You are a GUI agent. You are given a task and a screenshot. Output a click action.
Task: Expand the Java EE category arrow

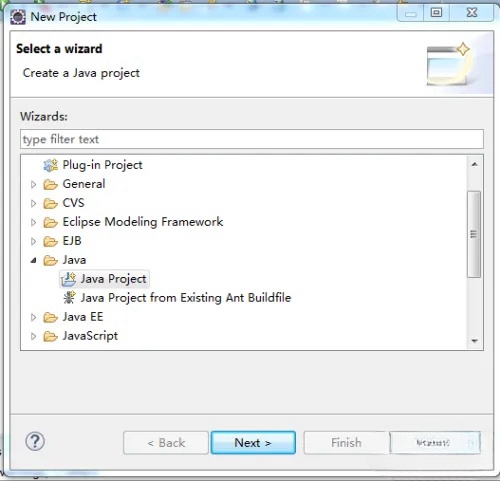[x=33, y=317]
